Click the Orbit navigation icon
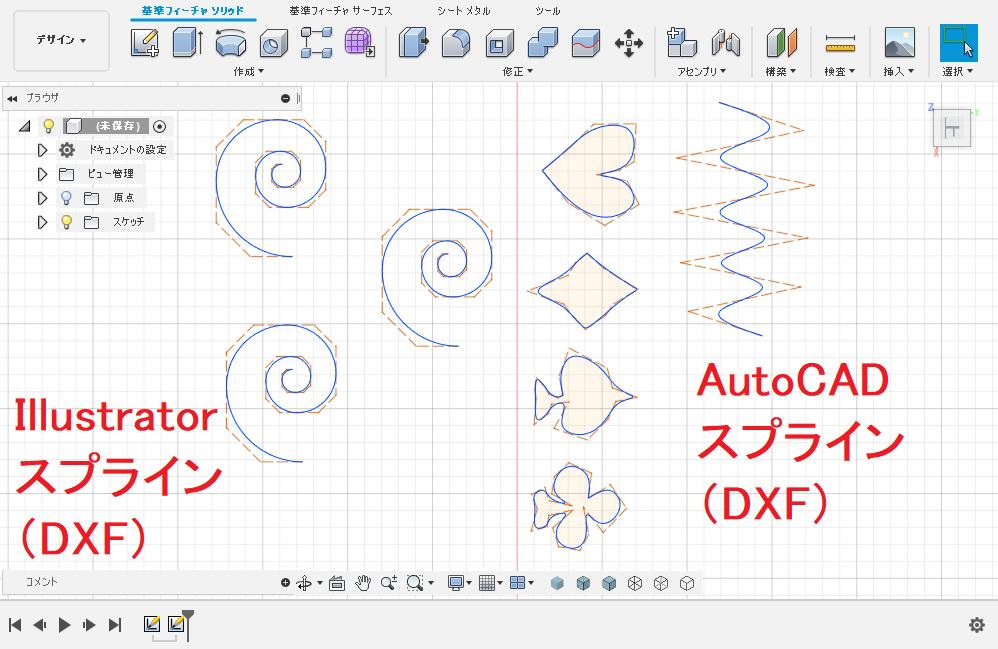This screenshot has height=649, width=998. pyautogui.click(x=304, y=583)
